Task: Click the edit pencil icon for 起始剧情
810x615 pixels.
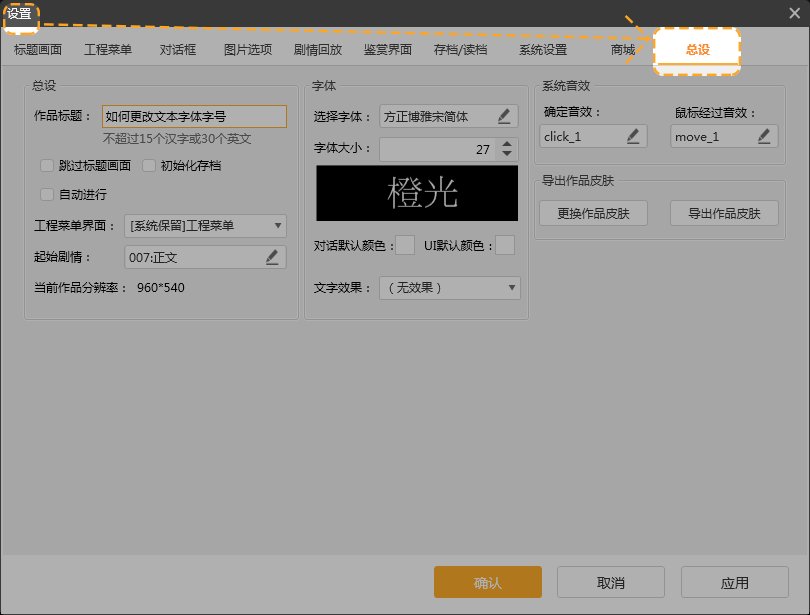Action: (x=272, y=257)
